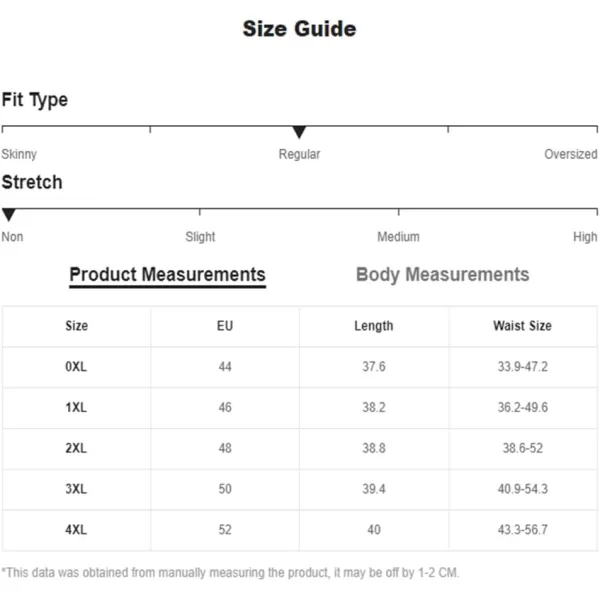Screen dimensions: 600x600
Task: Click the Size Guide heading
Action: tap(300, 29)
